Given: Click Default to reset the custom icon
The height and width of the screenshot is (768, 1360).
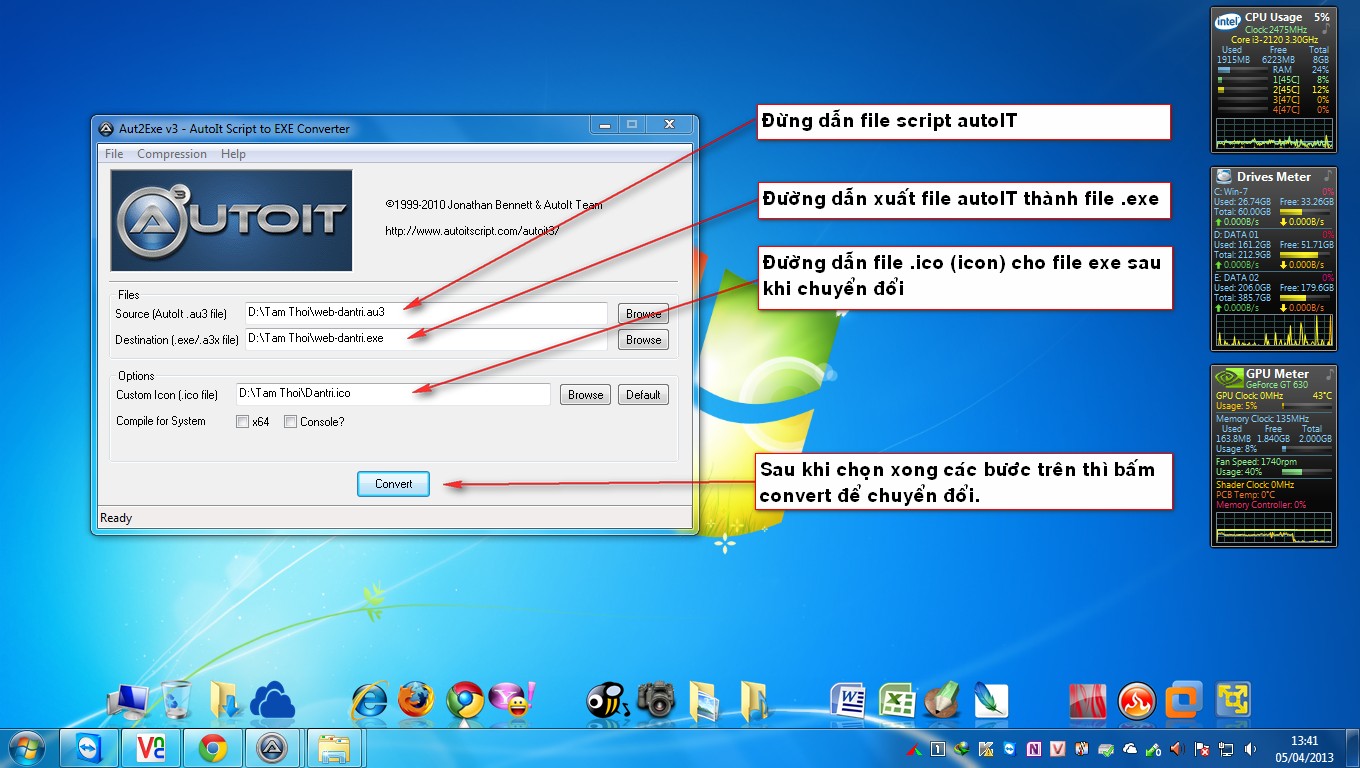Looking at the screenshot, I should (x=643, y=394).
